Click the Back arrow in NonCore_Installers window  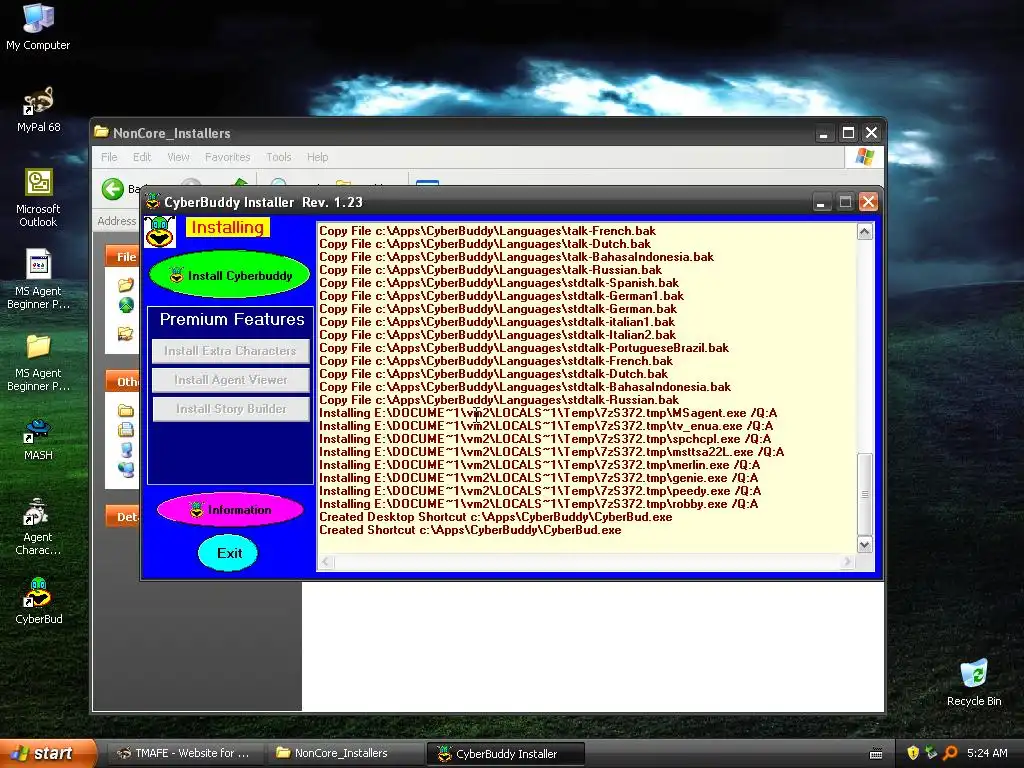[x=112, y=189]
